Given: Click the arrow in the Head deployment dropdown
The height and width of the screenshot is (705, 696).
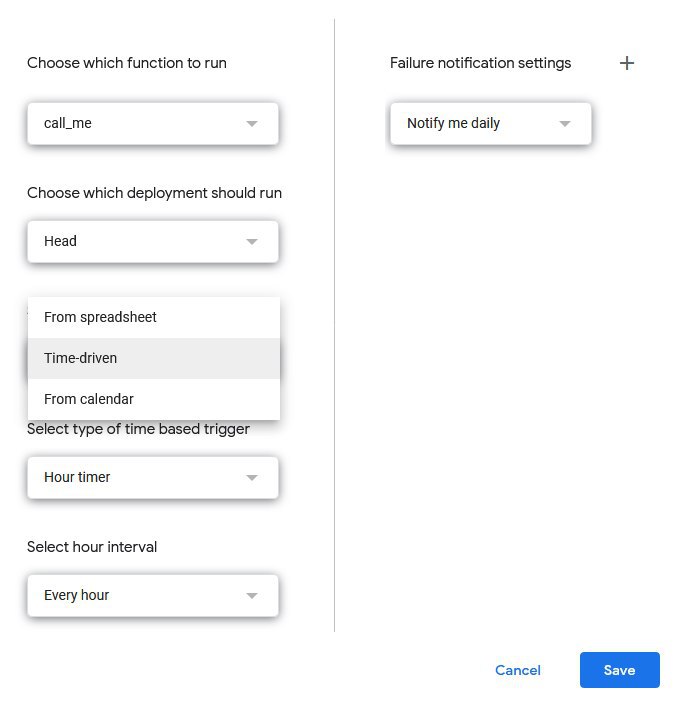Looking at the screenshot, I should click(x=252, y=242).
